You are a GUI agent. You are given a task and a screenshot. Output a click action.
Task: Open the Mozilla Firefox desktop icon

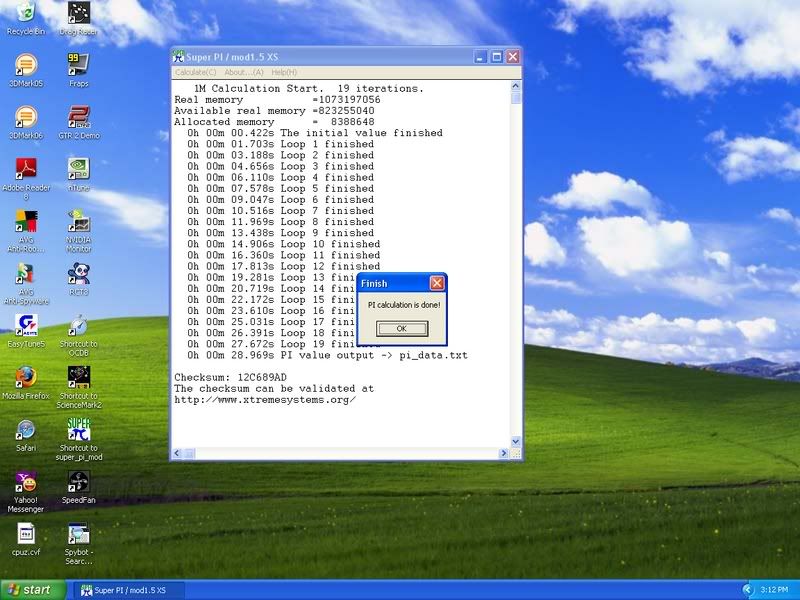[26, 383]
